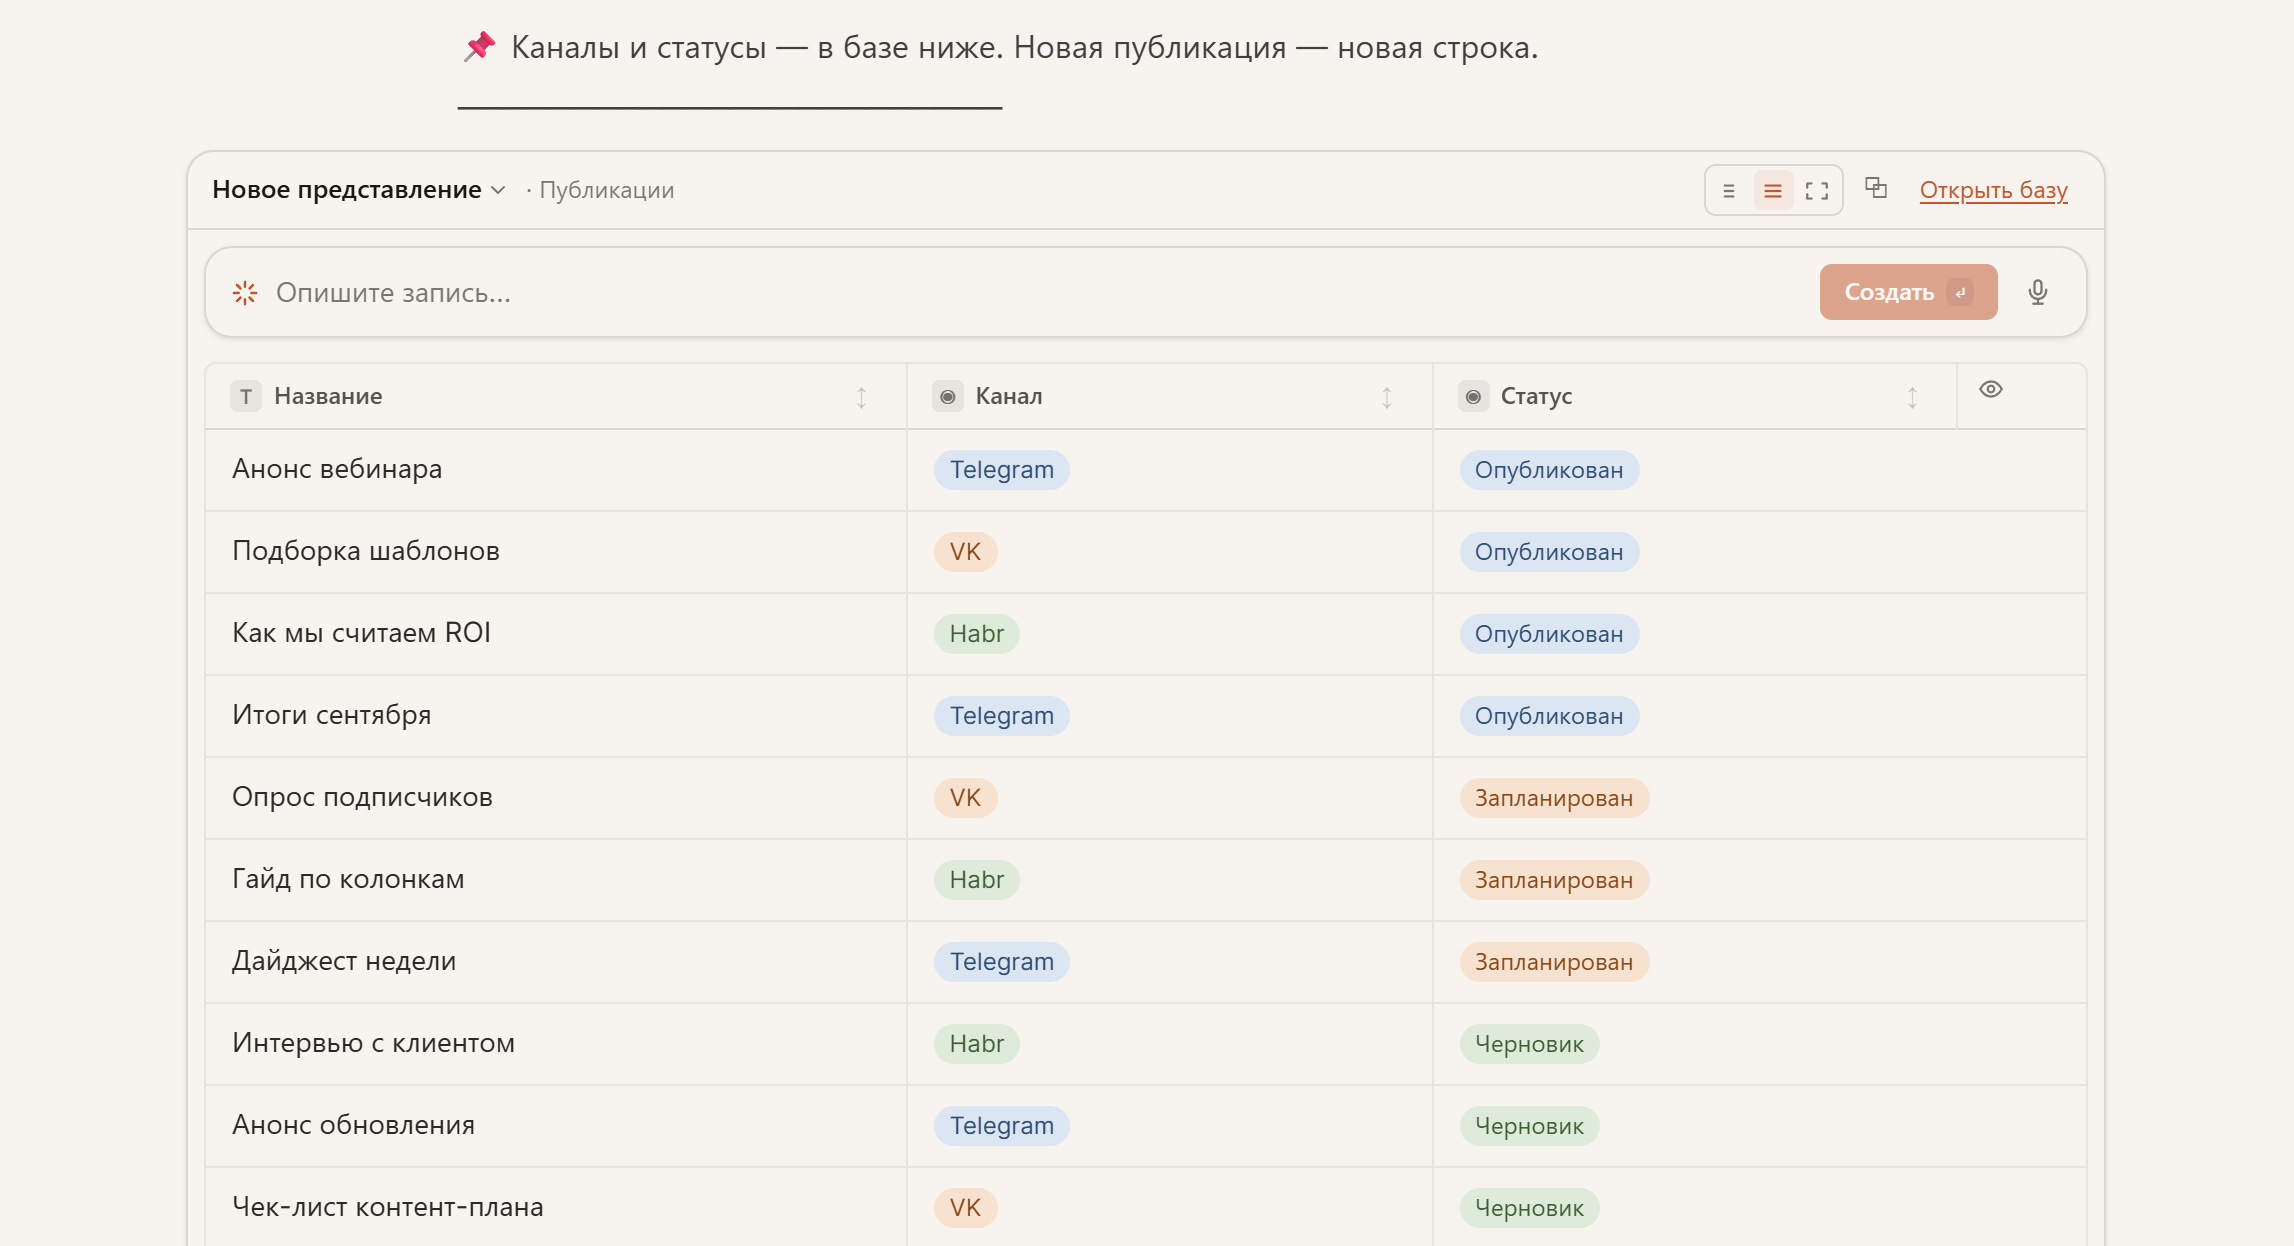Click the select type icon beside Статус
This screenshot has width=2294, height=1246.
pyautogui.click(x=1473, y=397)
